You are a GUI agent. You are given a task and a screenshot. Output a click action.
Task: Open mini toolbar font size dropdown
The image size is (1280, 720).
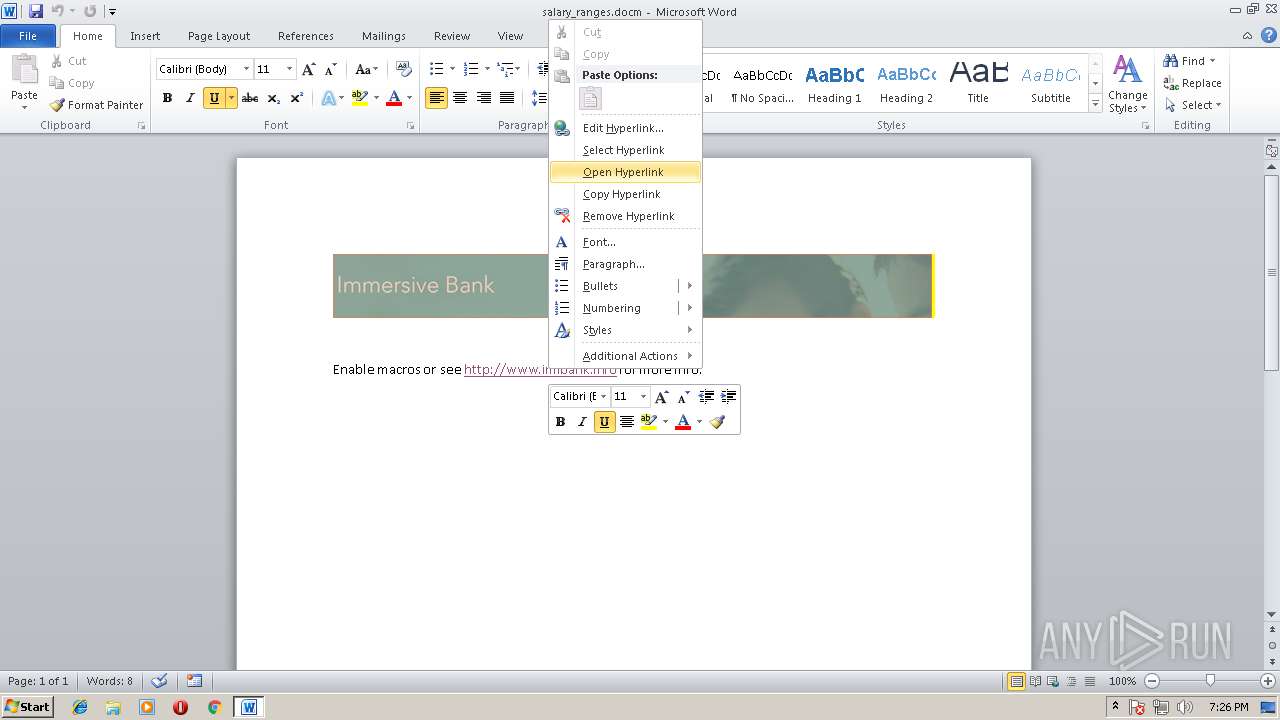coord(643,396)
